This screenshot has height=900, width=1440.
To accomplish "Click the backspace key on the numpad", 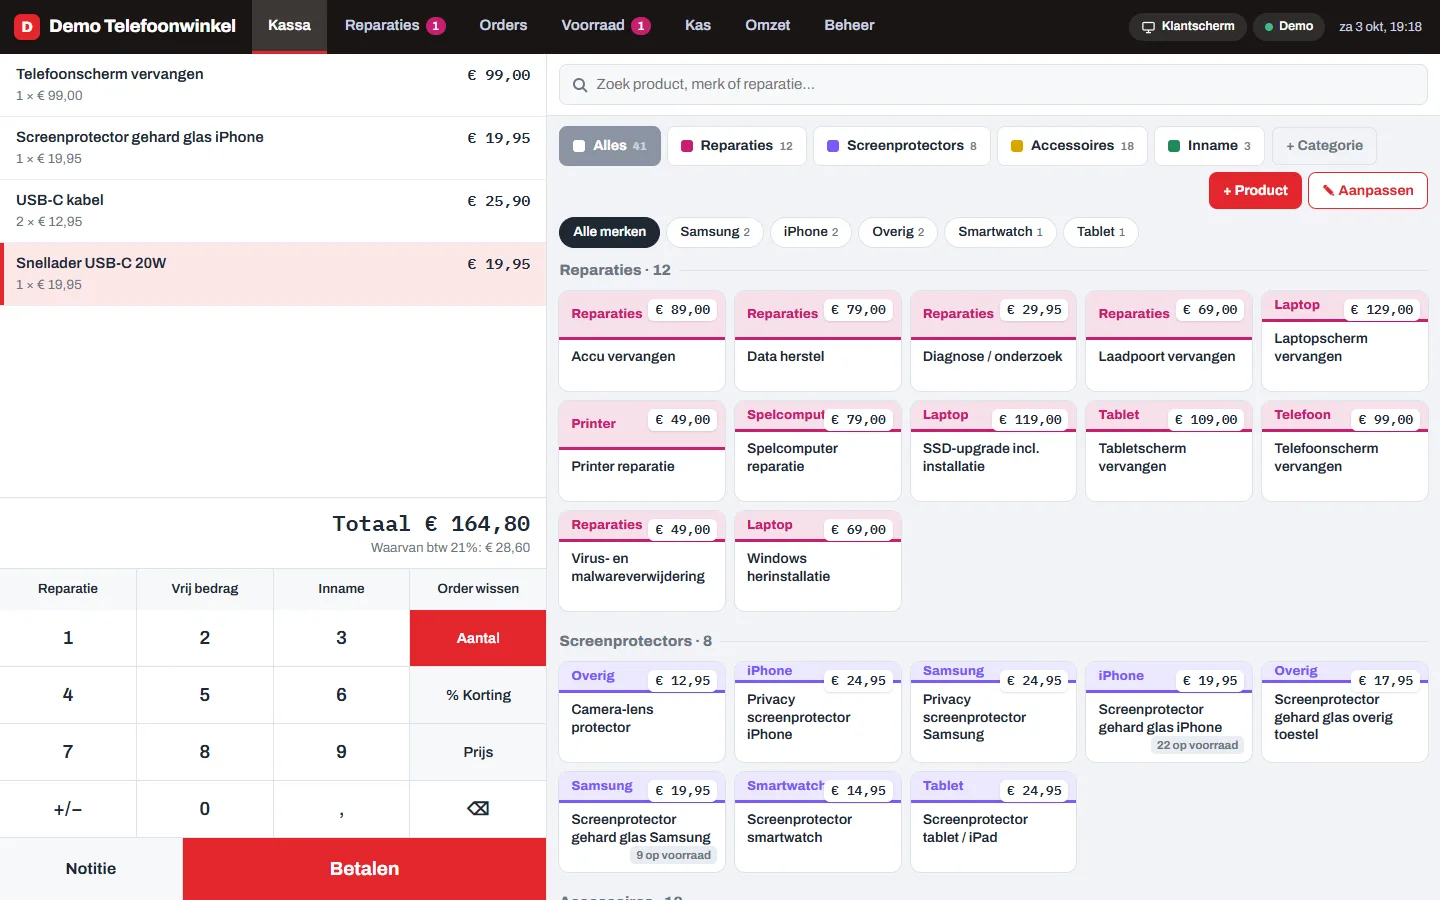I will pyautogui.click(x=478, y=809).
